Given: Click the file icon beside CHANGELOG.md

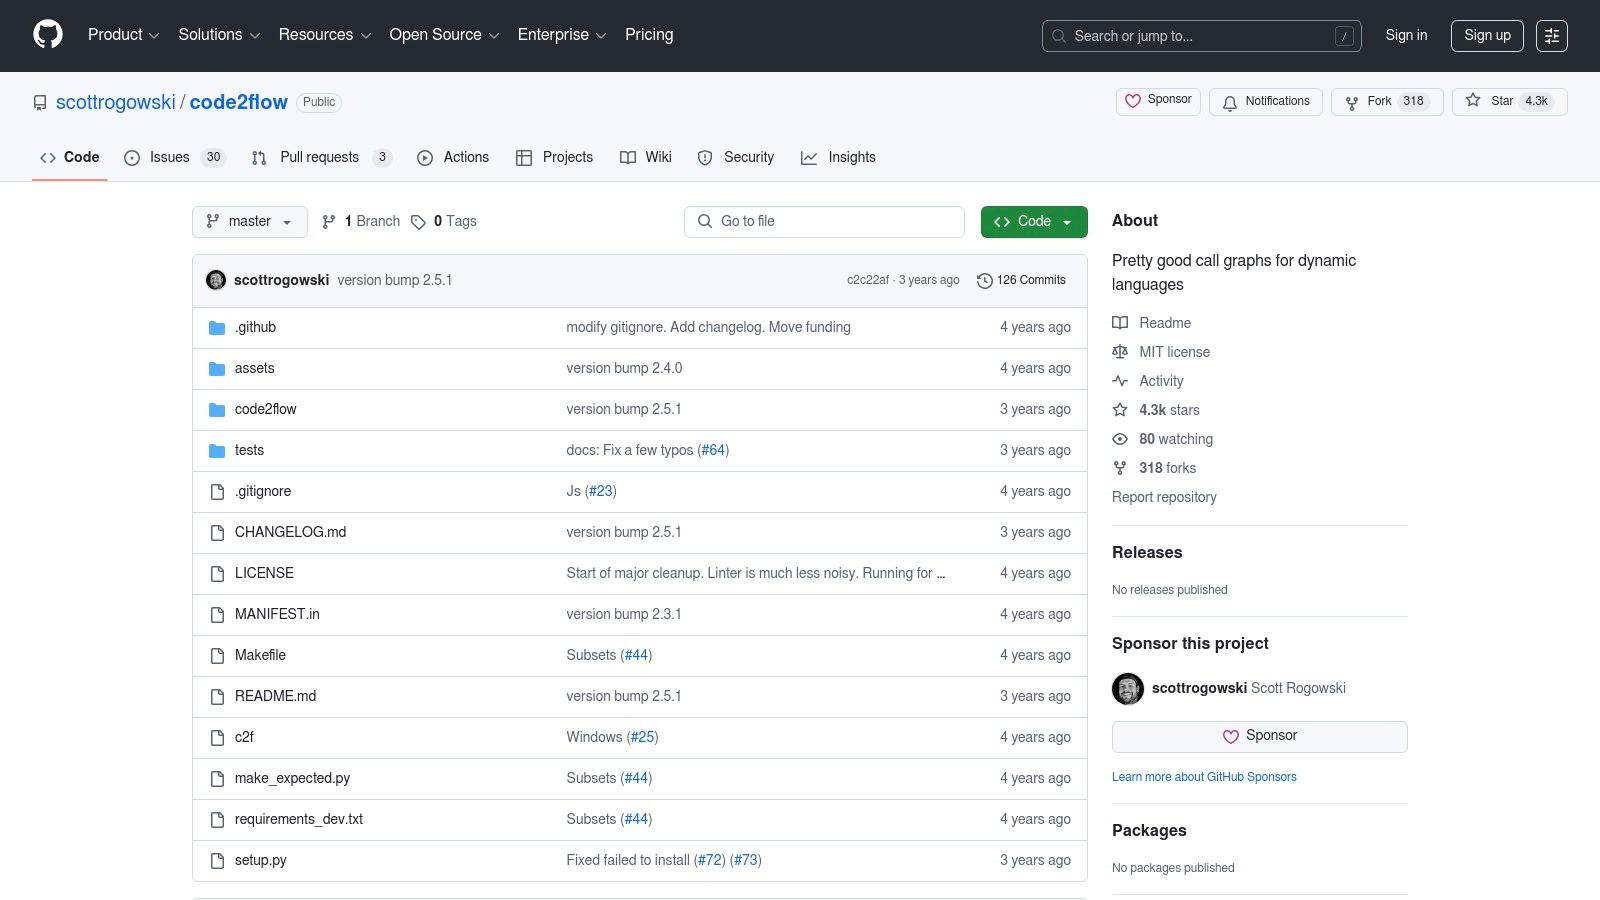Looking at the screenshot, I should coord(217,533).
